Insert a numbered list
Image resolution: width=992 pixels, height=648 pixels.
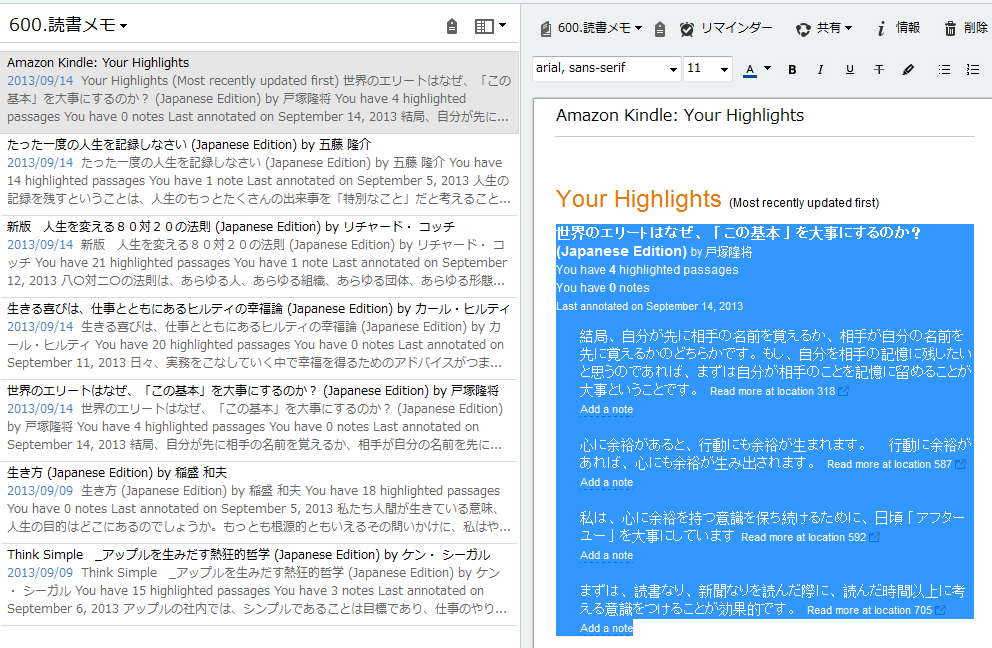(973, 70)
